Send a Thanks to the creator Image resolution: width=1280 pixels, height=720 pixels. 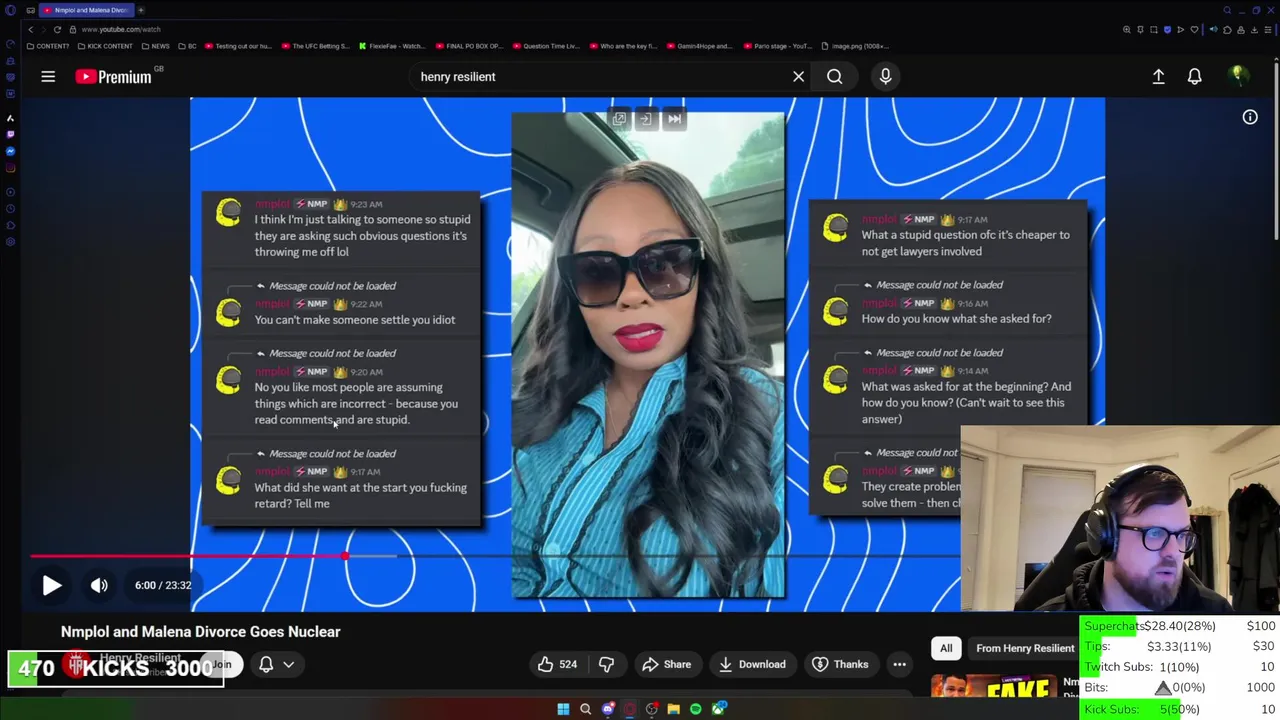point(840,664)
